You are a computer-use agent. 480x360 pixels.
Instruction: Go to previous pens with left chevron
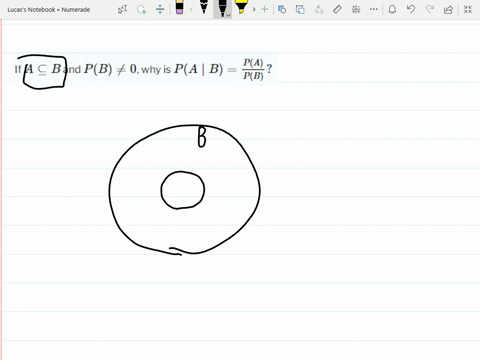191,9
